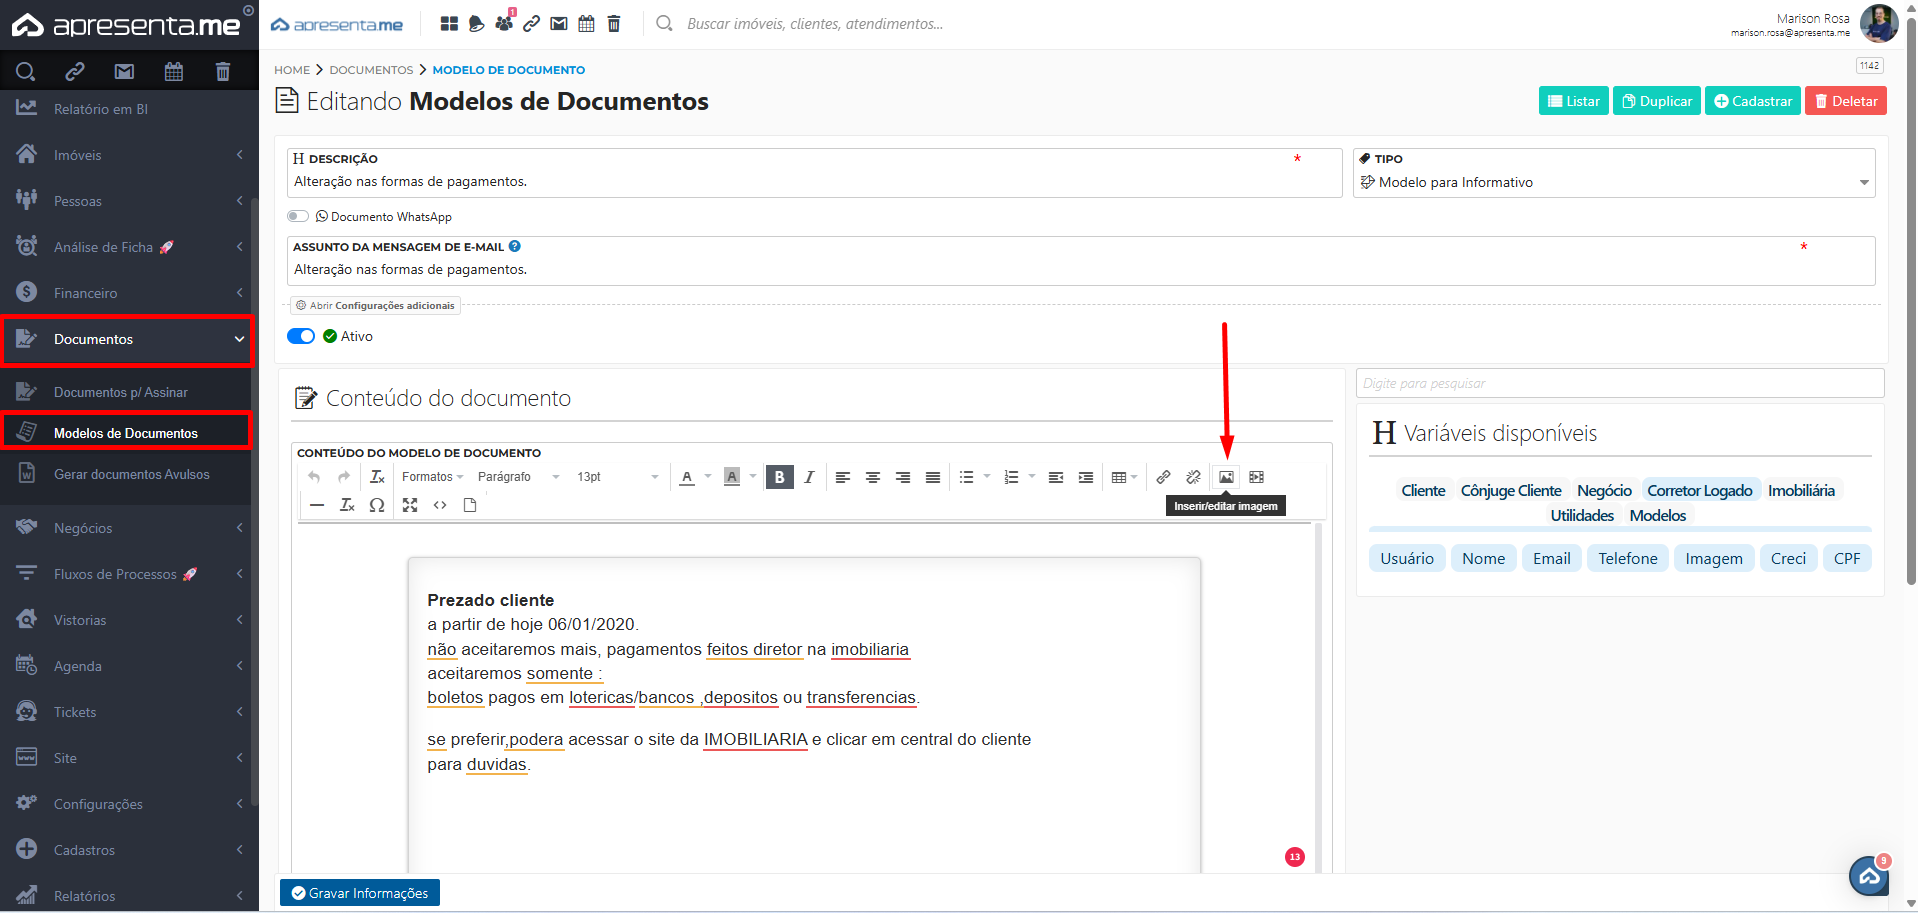
Task: Insert a special character with omega icon
Action: point(376,505)
